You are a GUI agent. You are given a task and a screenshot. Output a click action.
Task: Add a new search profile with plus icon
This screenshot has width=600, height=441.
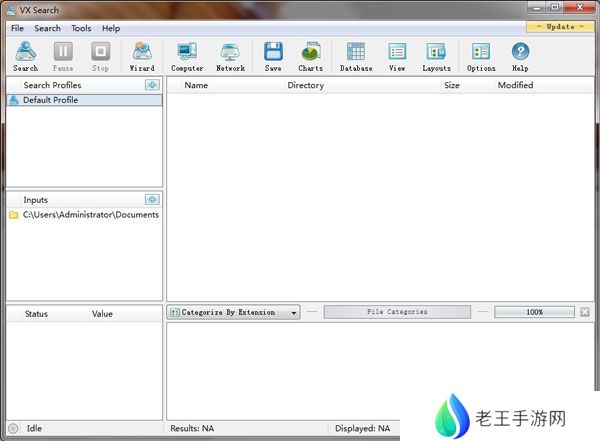(x=152, y=85)
